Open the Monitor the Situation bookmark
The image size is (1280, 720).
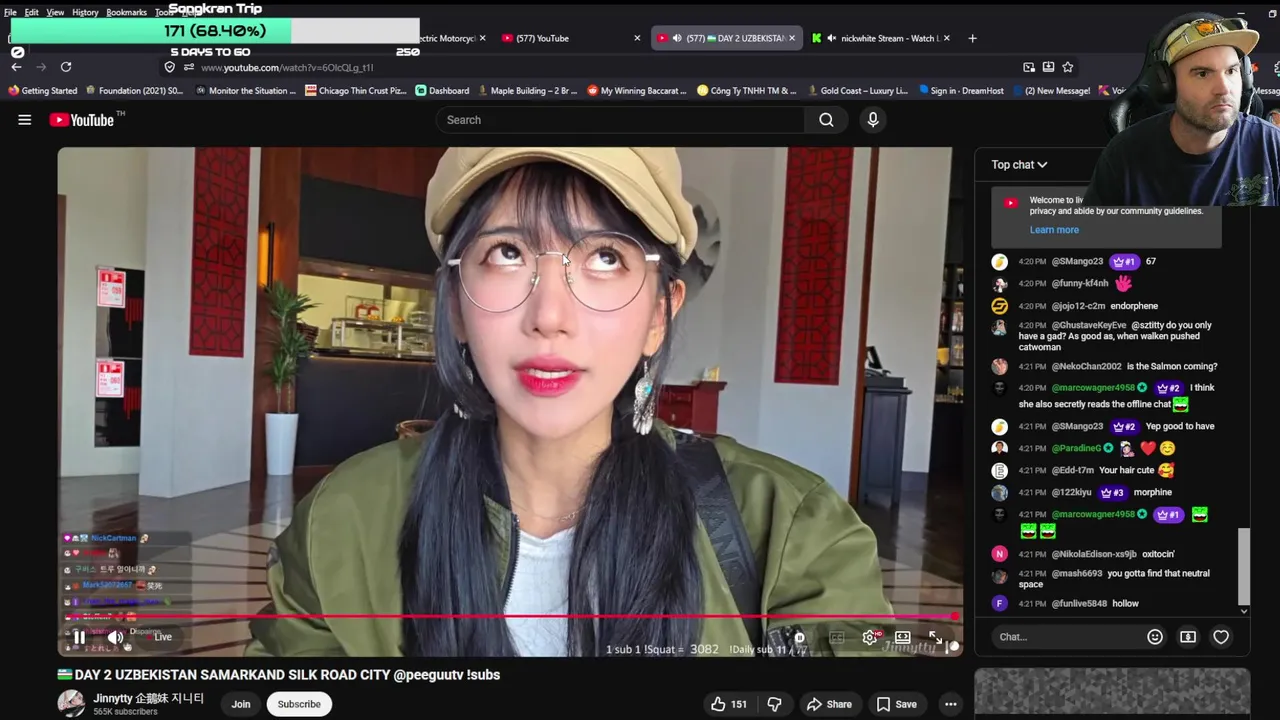(x=245, y=90)
